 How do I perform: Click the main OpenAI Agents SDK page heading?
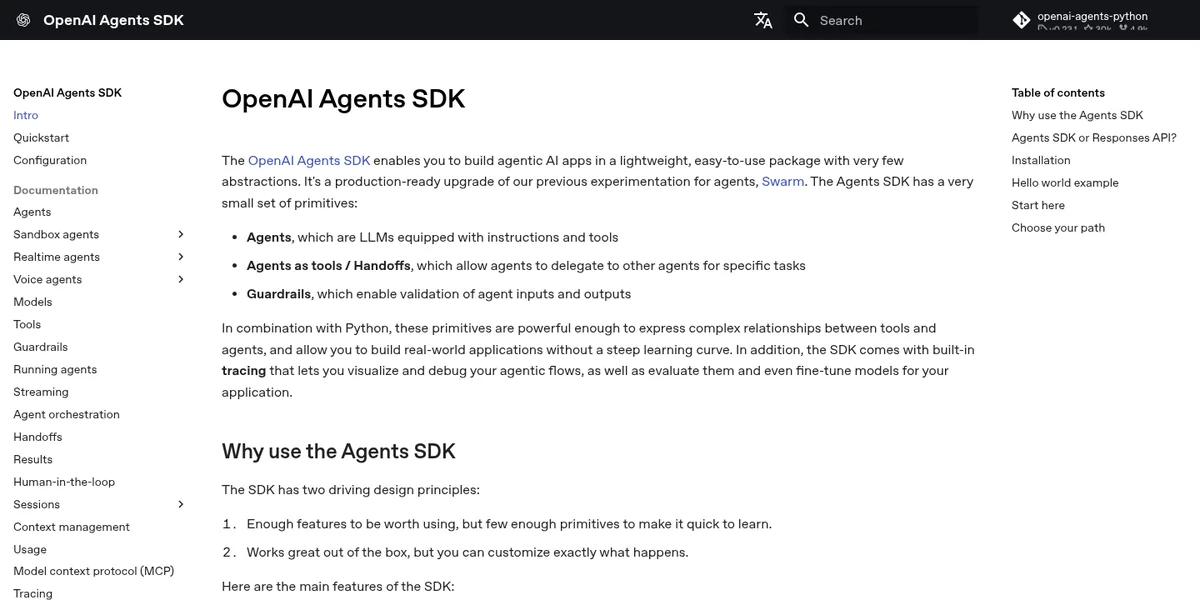point(343,99)
